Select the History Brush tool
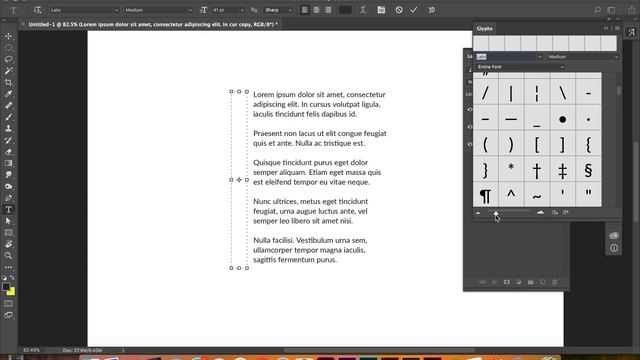Viewport: 640px width, 360px height. [x=8, y=140]
